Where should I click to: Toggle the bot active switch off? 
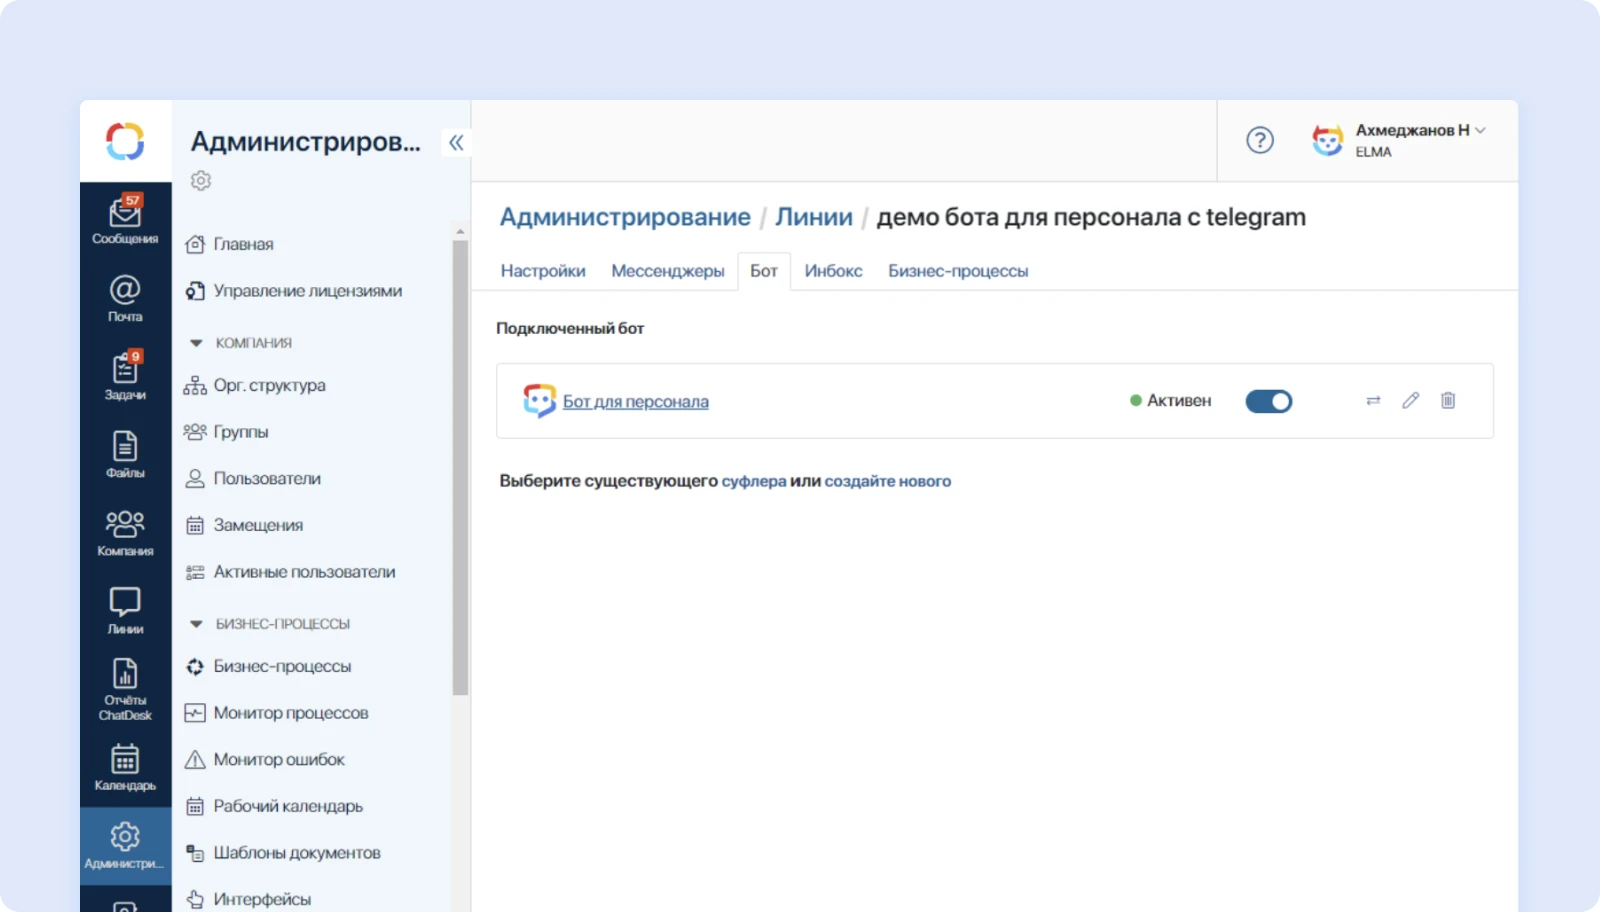pyautogui.click(x=1268, y=401)
